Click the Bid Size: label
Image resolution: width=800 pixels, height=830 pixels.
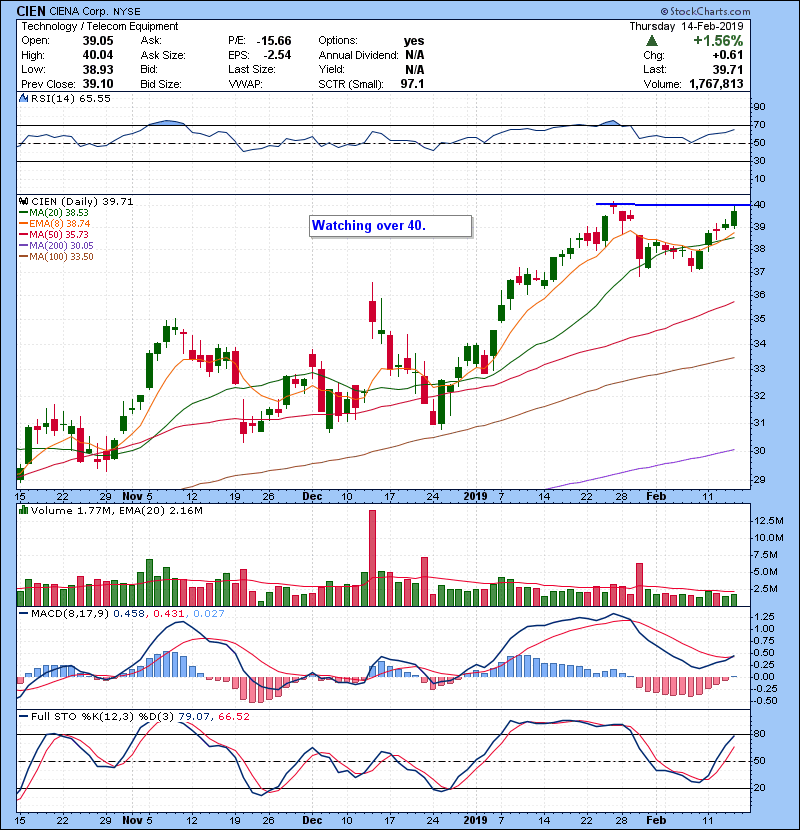tap(161, 84)
